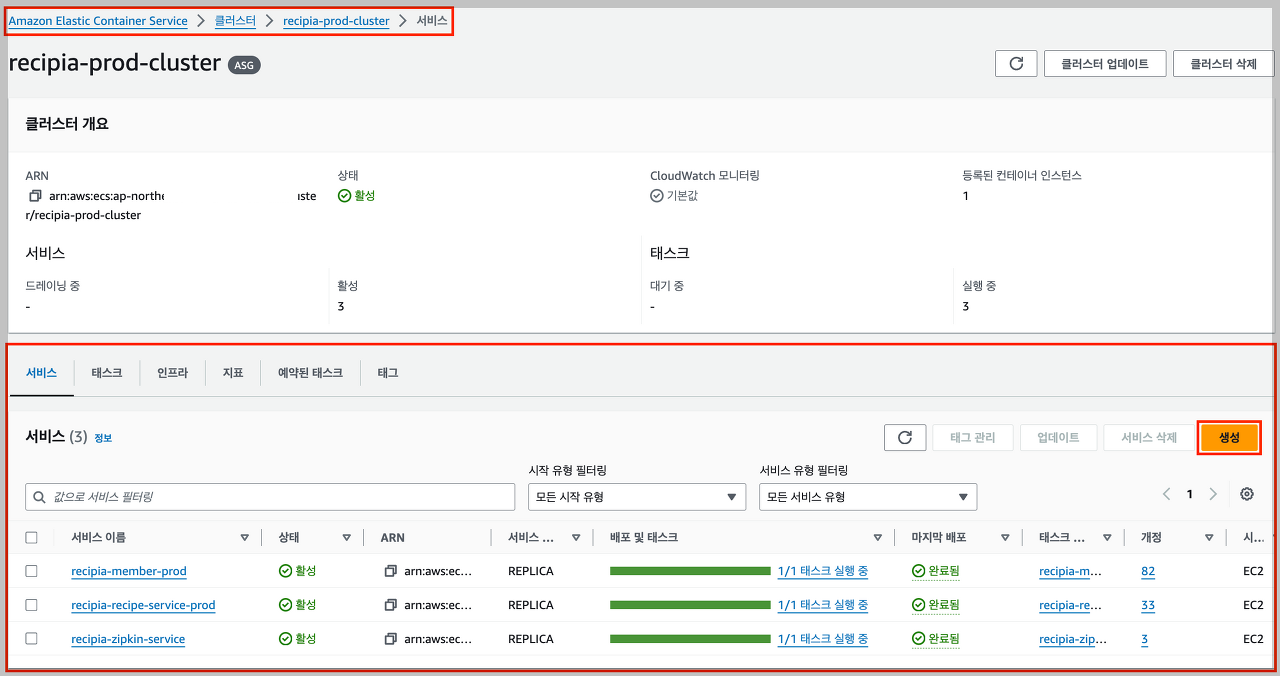Open task definition link recipia-re…
1280x676 pixels.
click(x=1070, y=605)
